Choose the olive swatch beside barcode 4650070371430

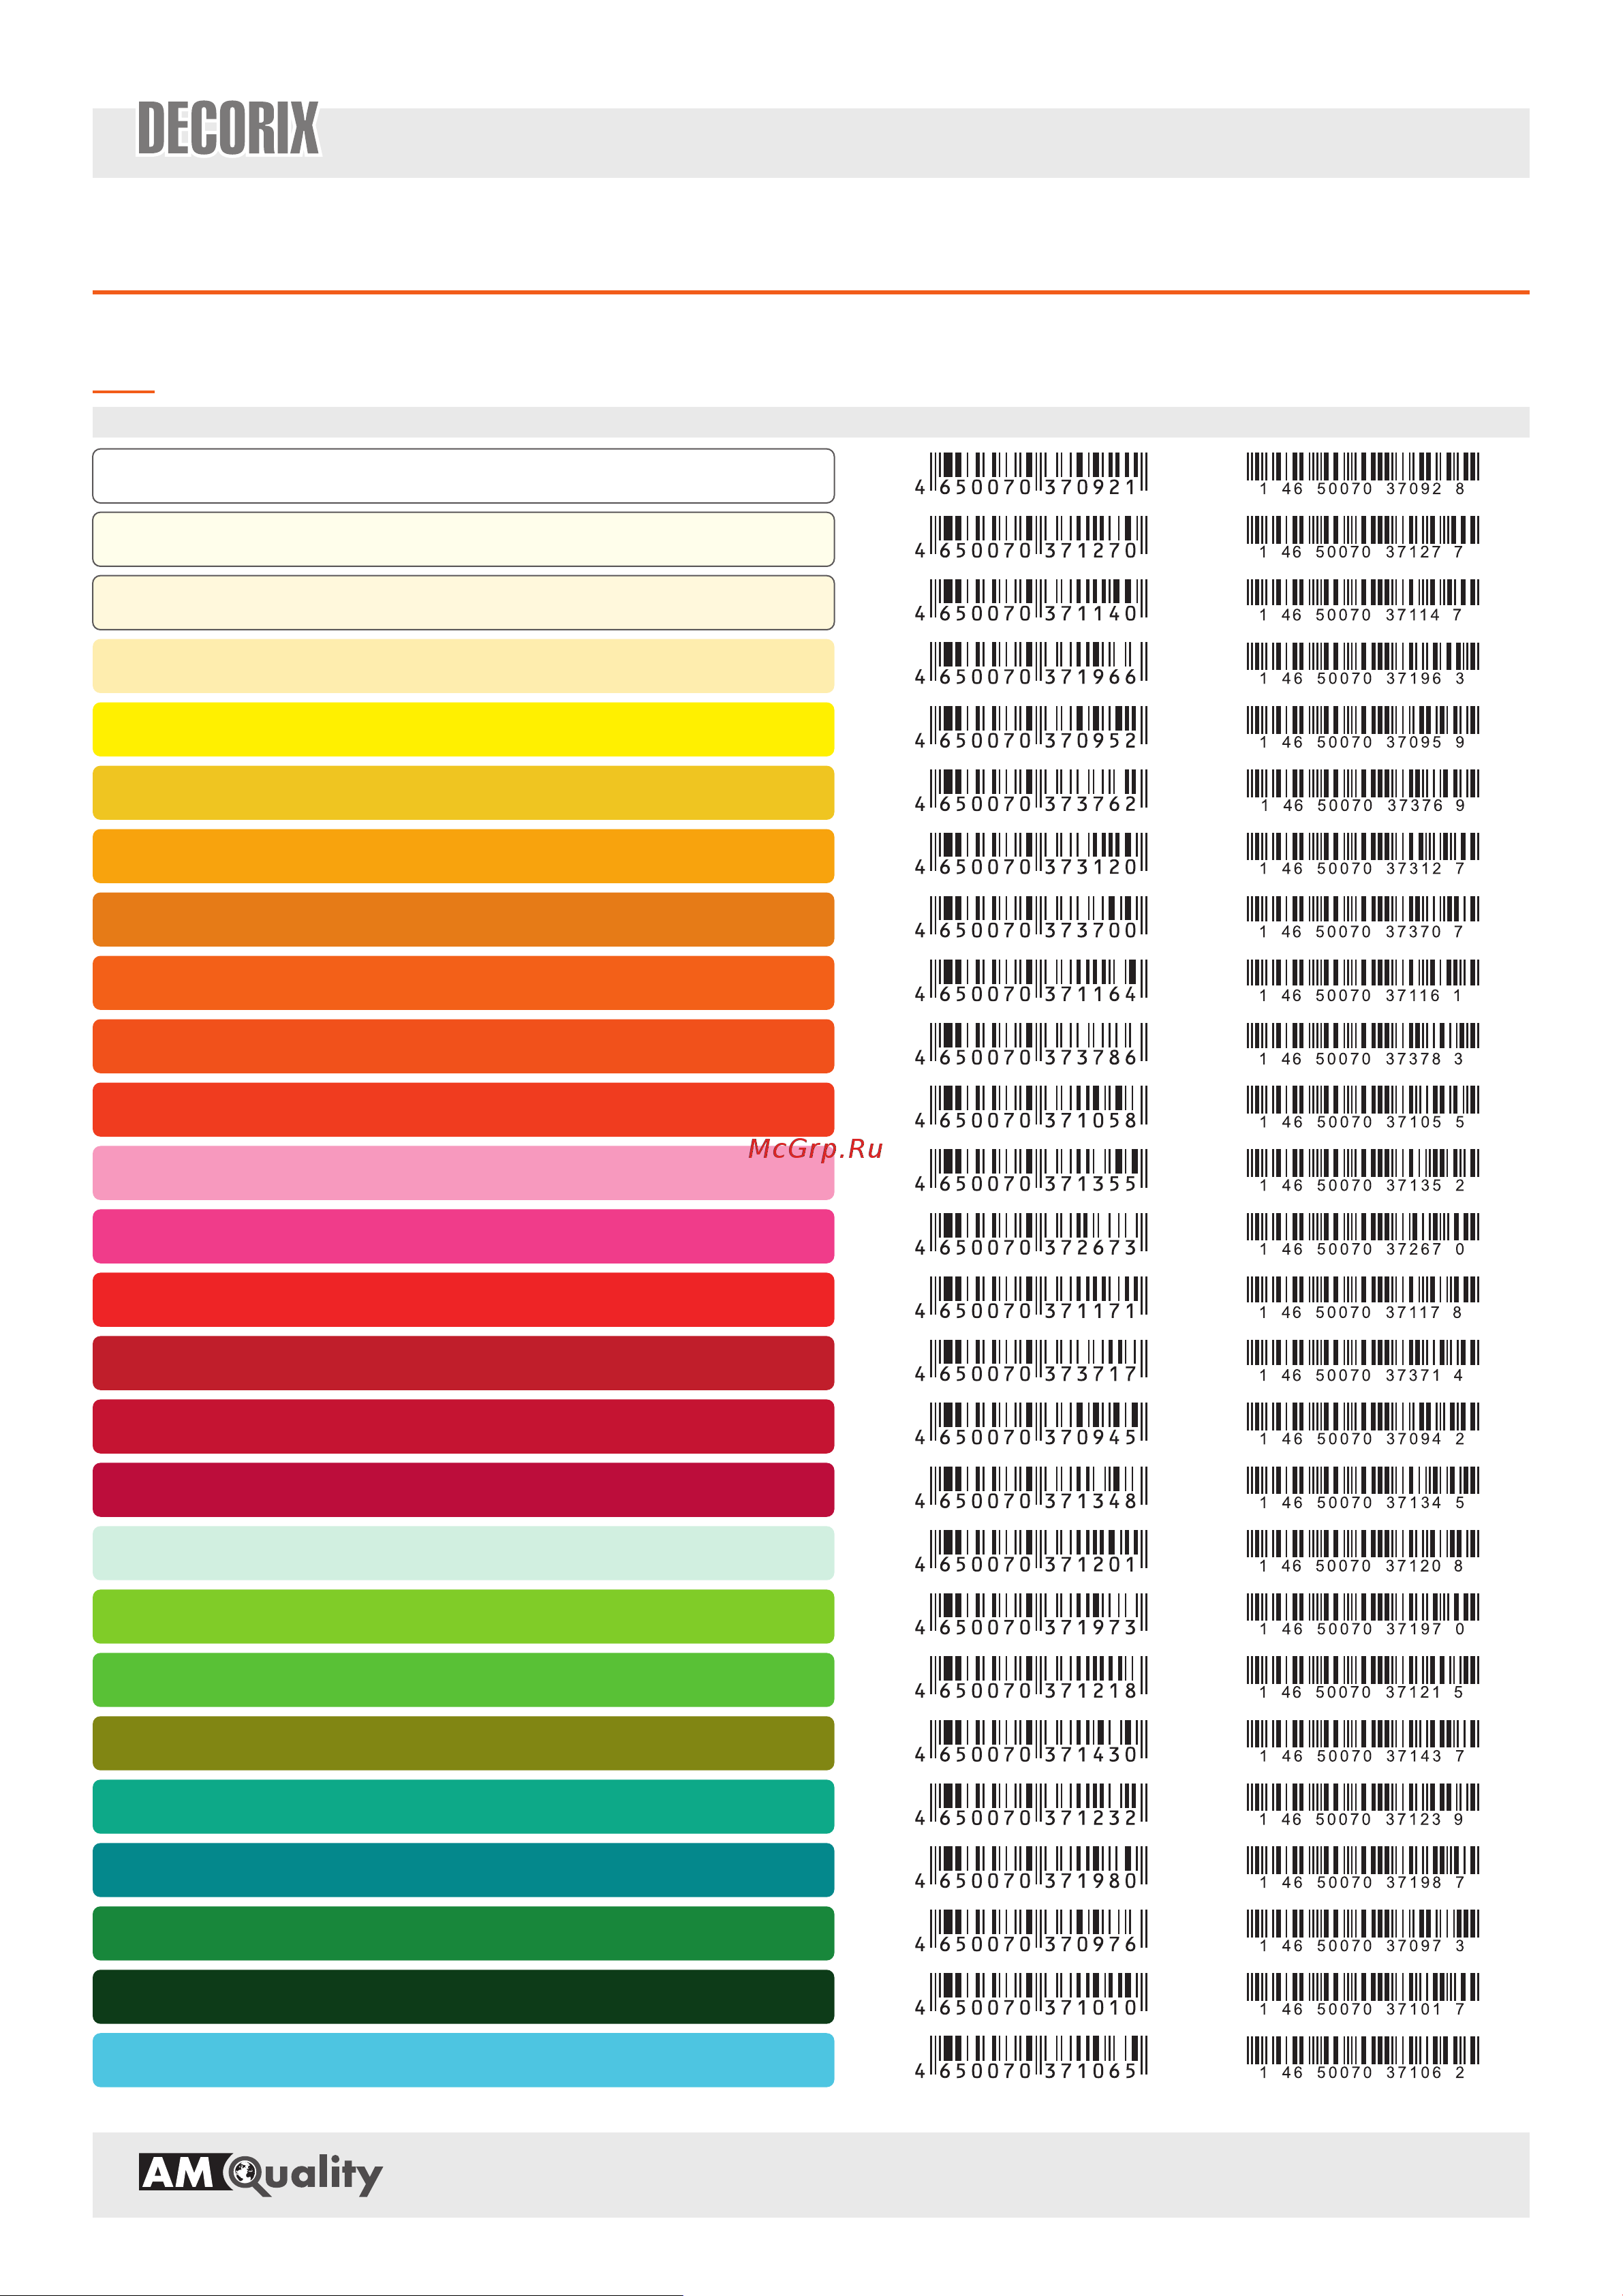(463, 1743)
